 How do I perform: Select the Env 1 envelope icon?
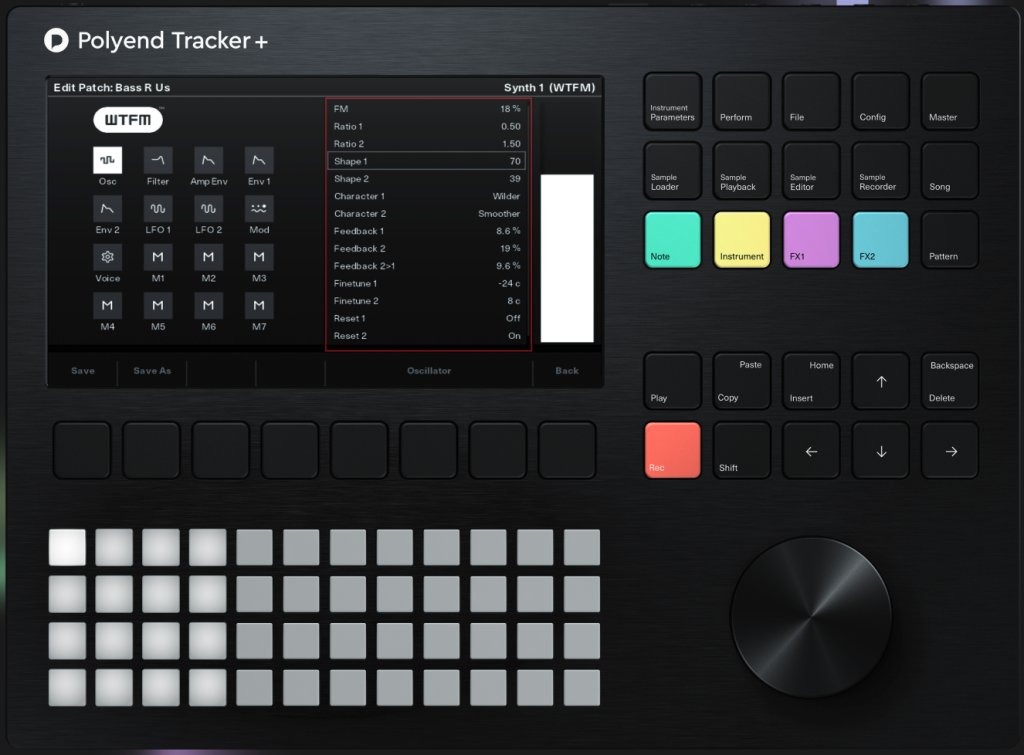(x=259, y=160)
